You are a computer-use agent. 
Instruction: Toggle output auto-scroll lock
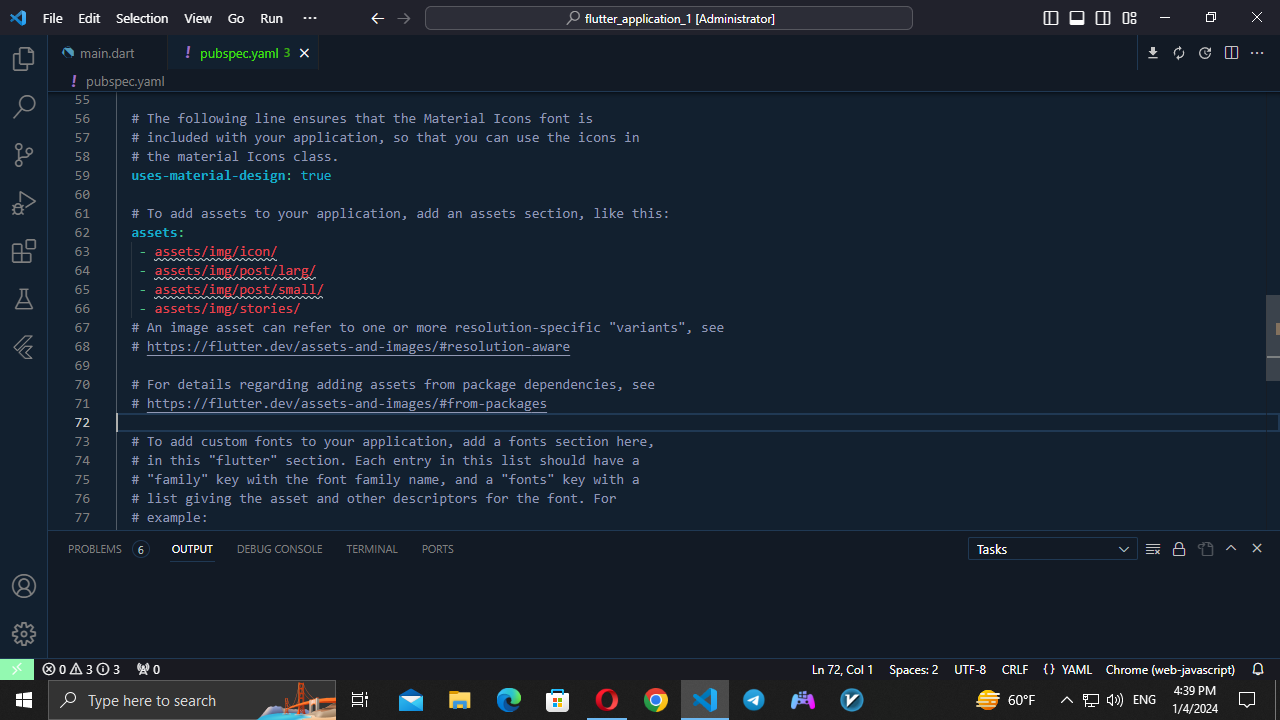[1179, 549]
